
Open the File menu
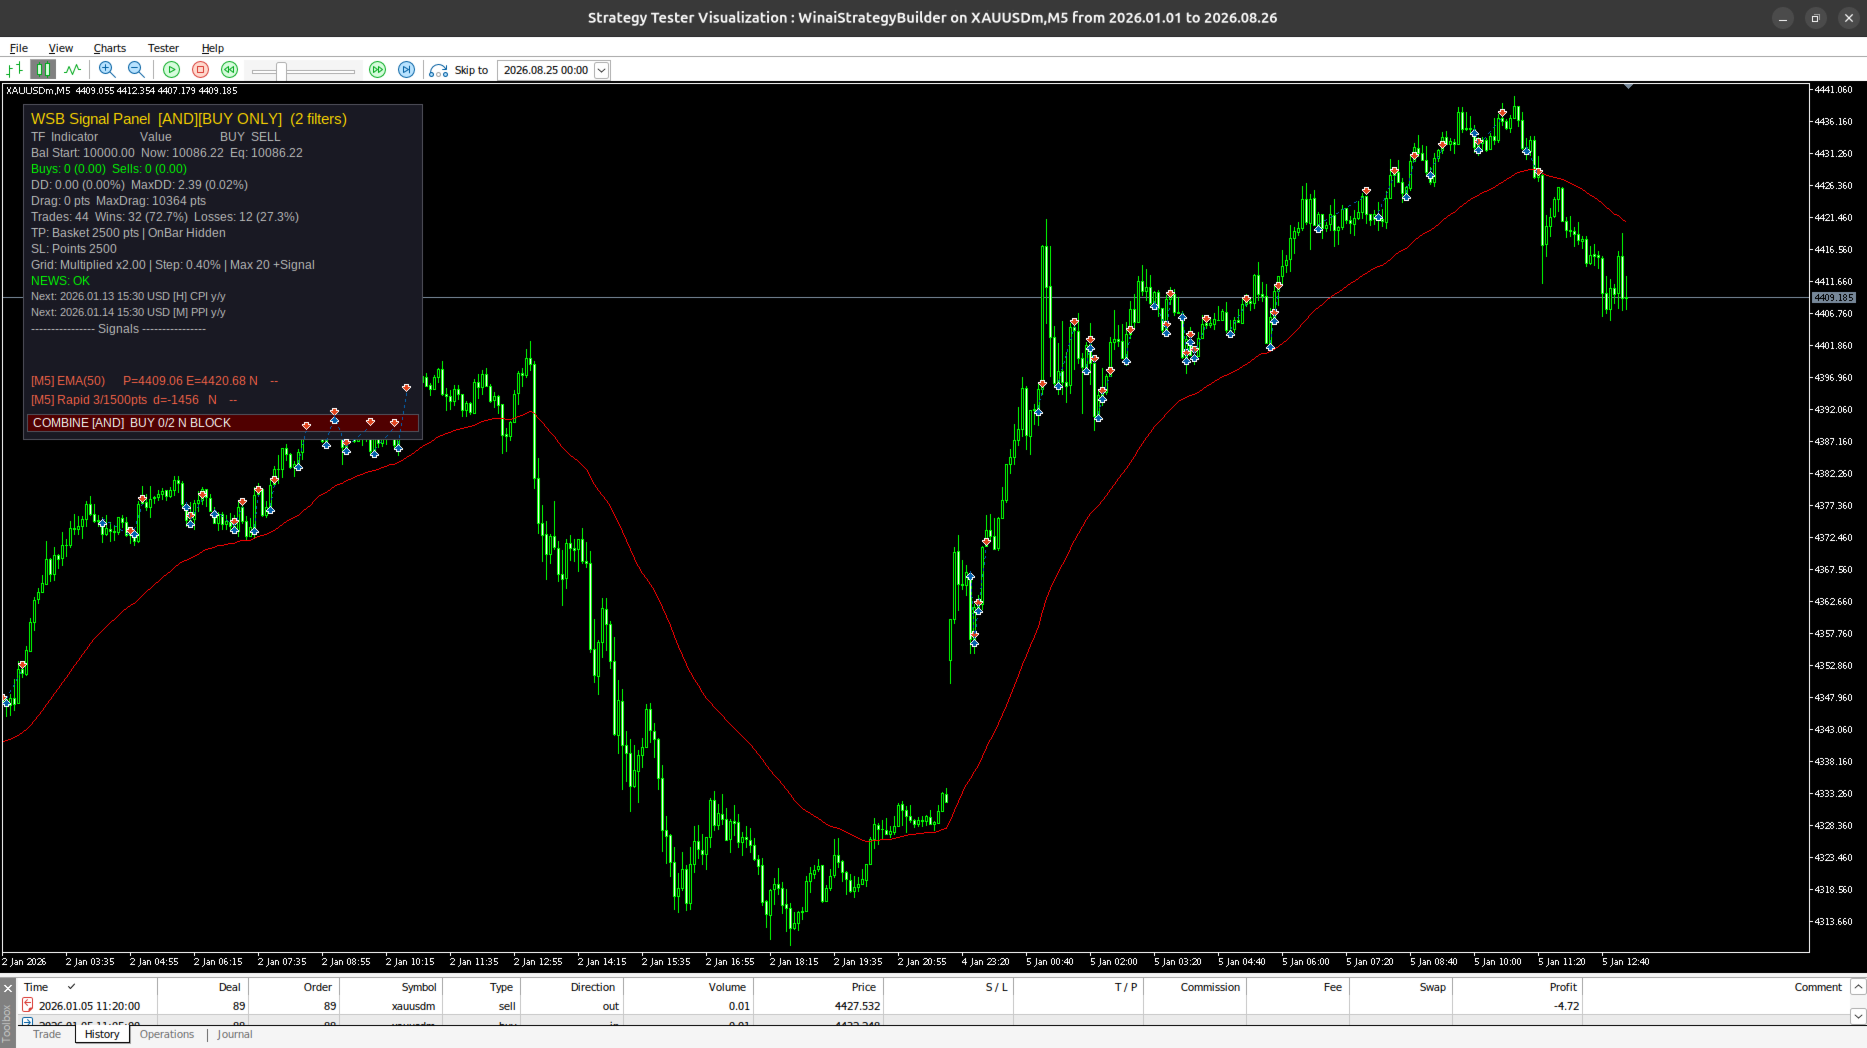click(x=19, y=48)
